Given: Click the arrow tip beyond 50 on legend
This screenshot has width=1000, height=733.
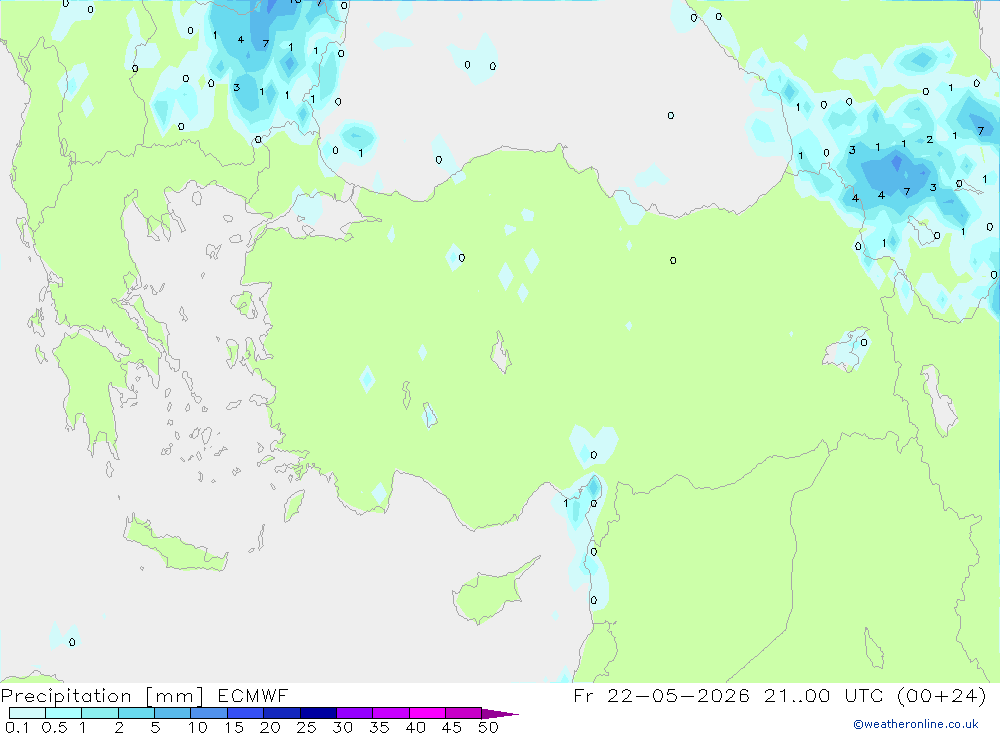Looking at the screenshot, I should click(500, 713).
